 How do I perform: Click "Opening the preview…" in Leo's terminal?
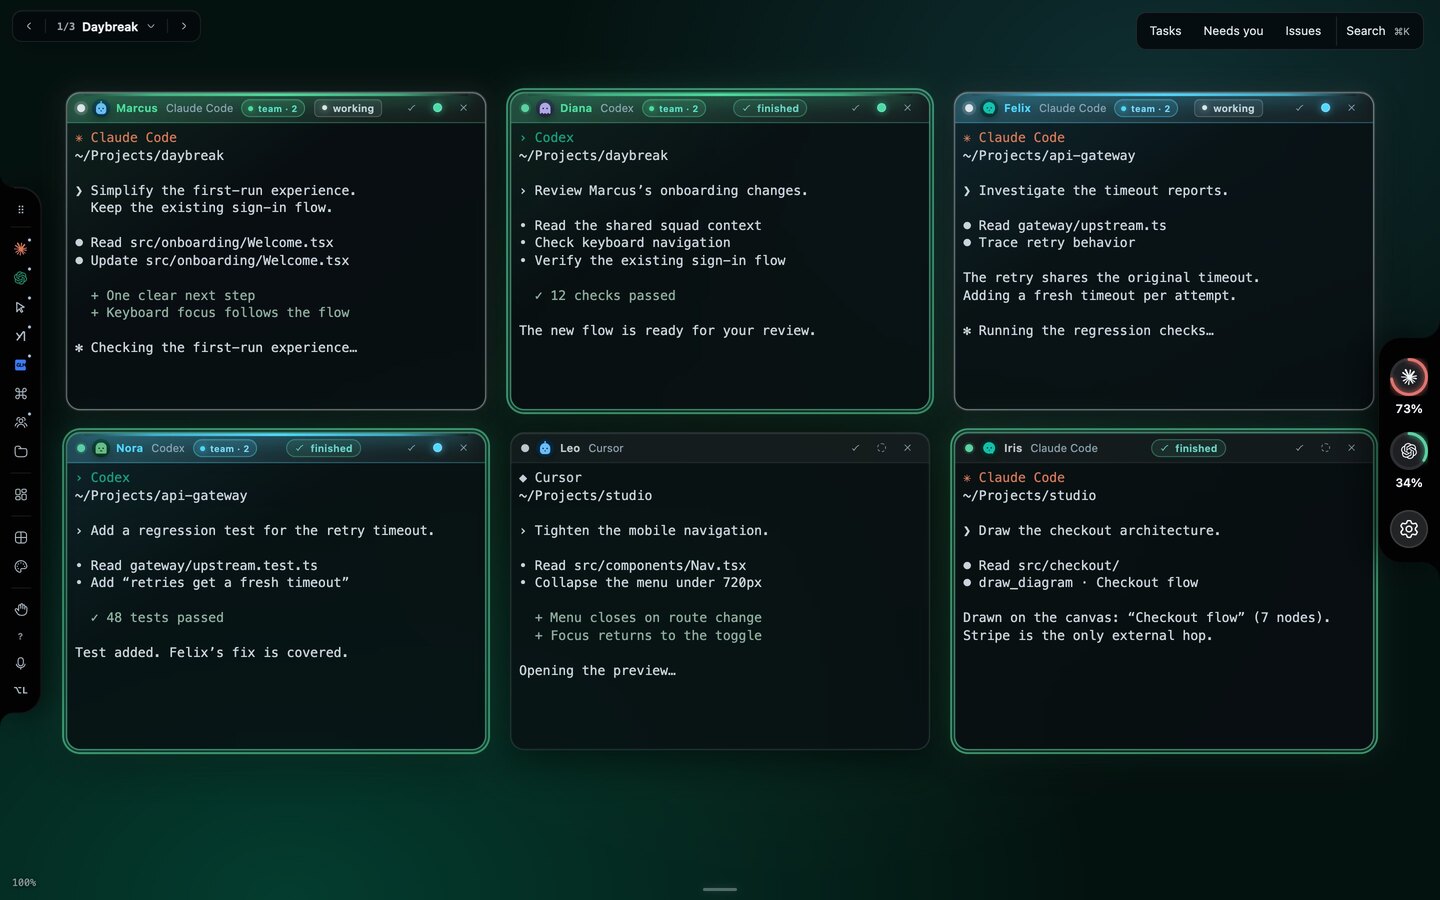click(x=598, y=671)
